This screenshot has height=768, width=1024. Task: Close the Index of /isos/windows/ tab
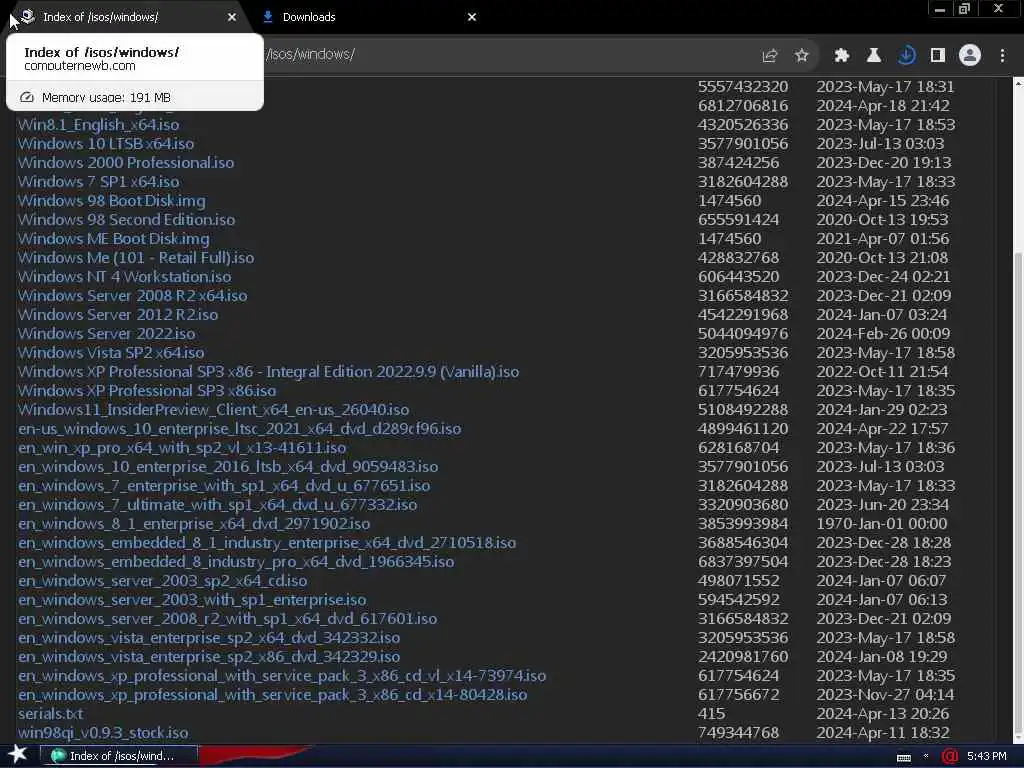coord(232,17)
